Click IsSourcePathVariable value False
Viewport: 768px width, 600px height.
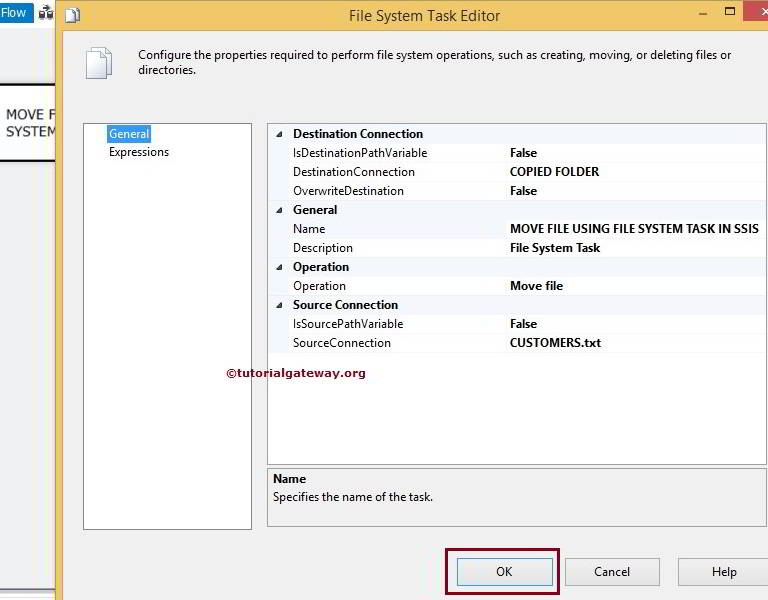pyautogui.click(x=523, y=324)
